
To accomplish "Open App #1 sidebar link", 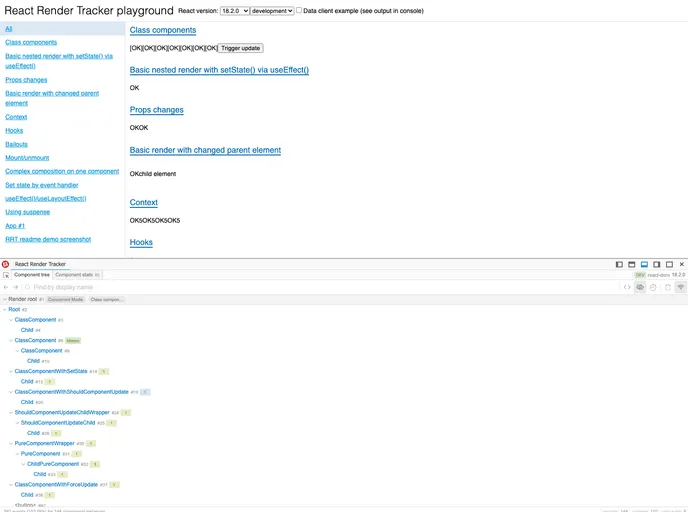I will [x=15, y=226].
